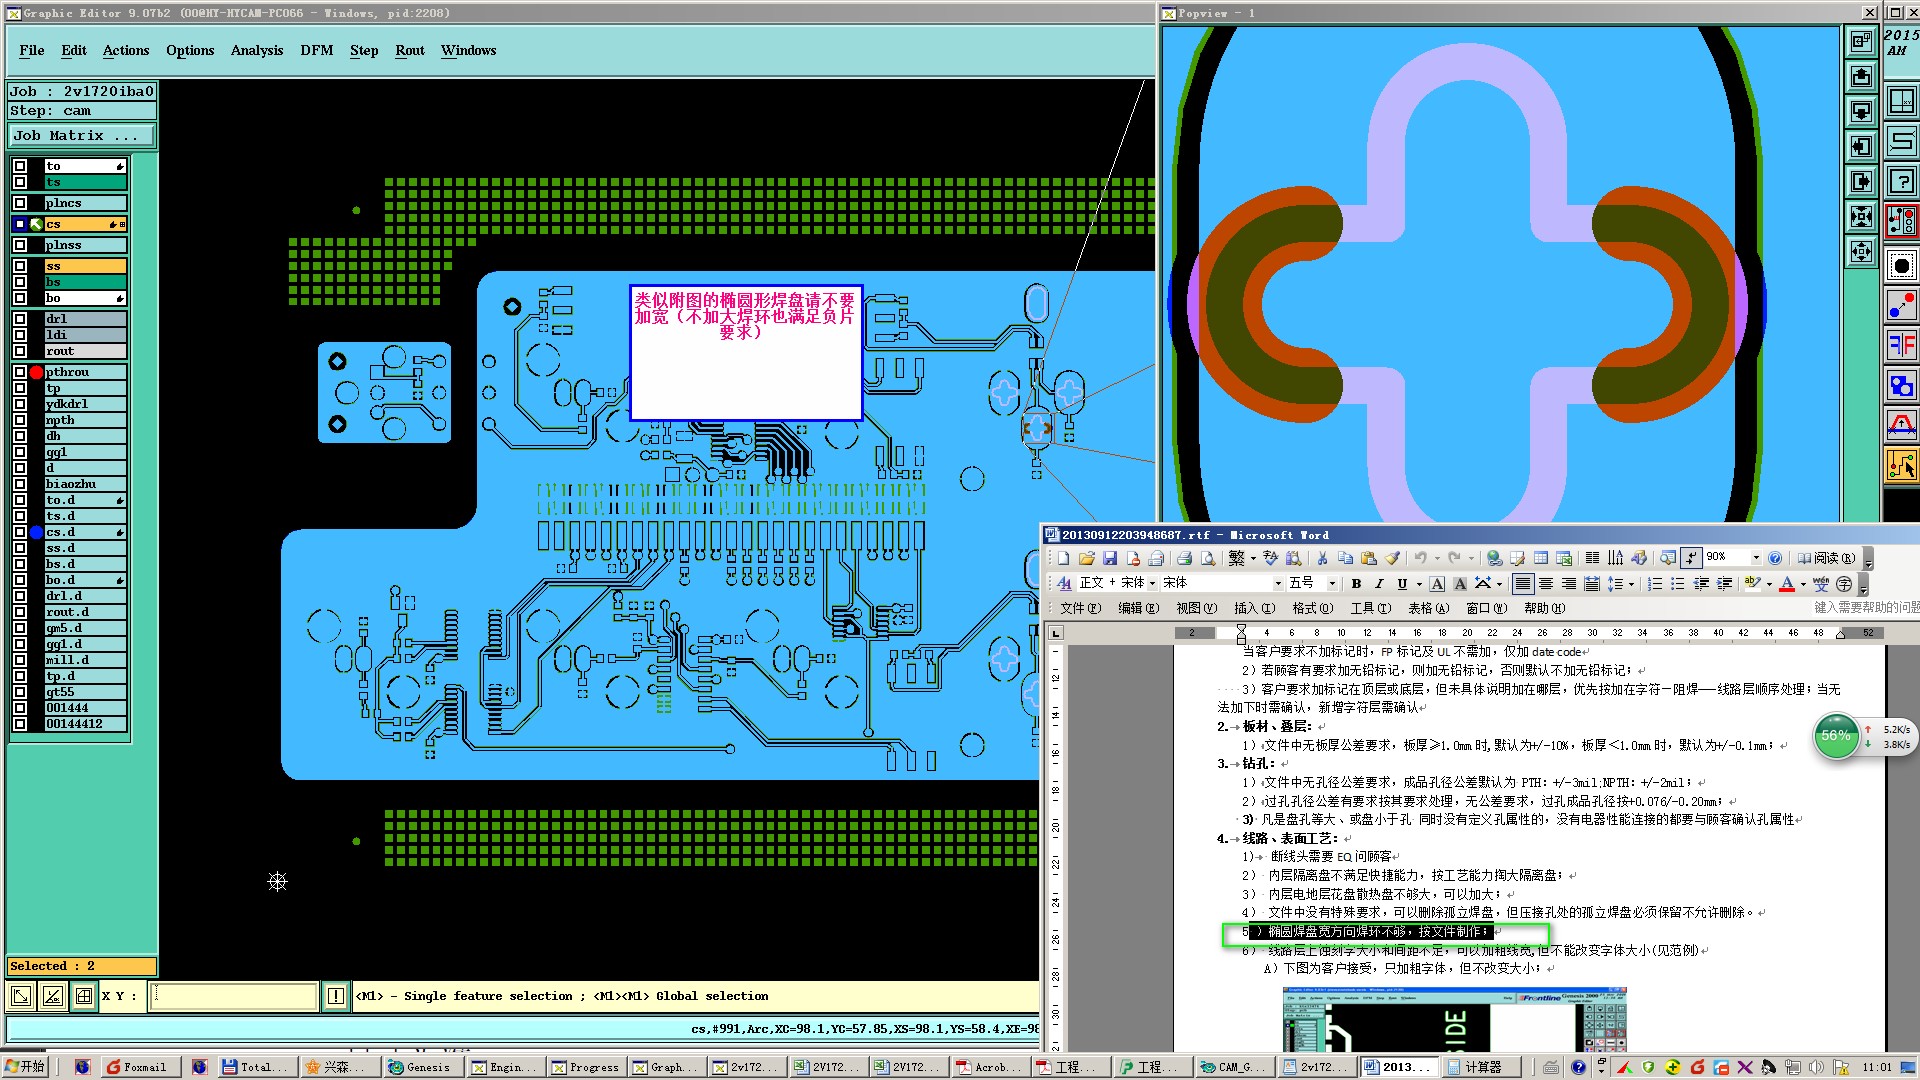Toggle bold formatting in Word
Image resolution: width=1920 pixels, height=1080 pixels.
[1356, 584]
